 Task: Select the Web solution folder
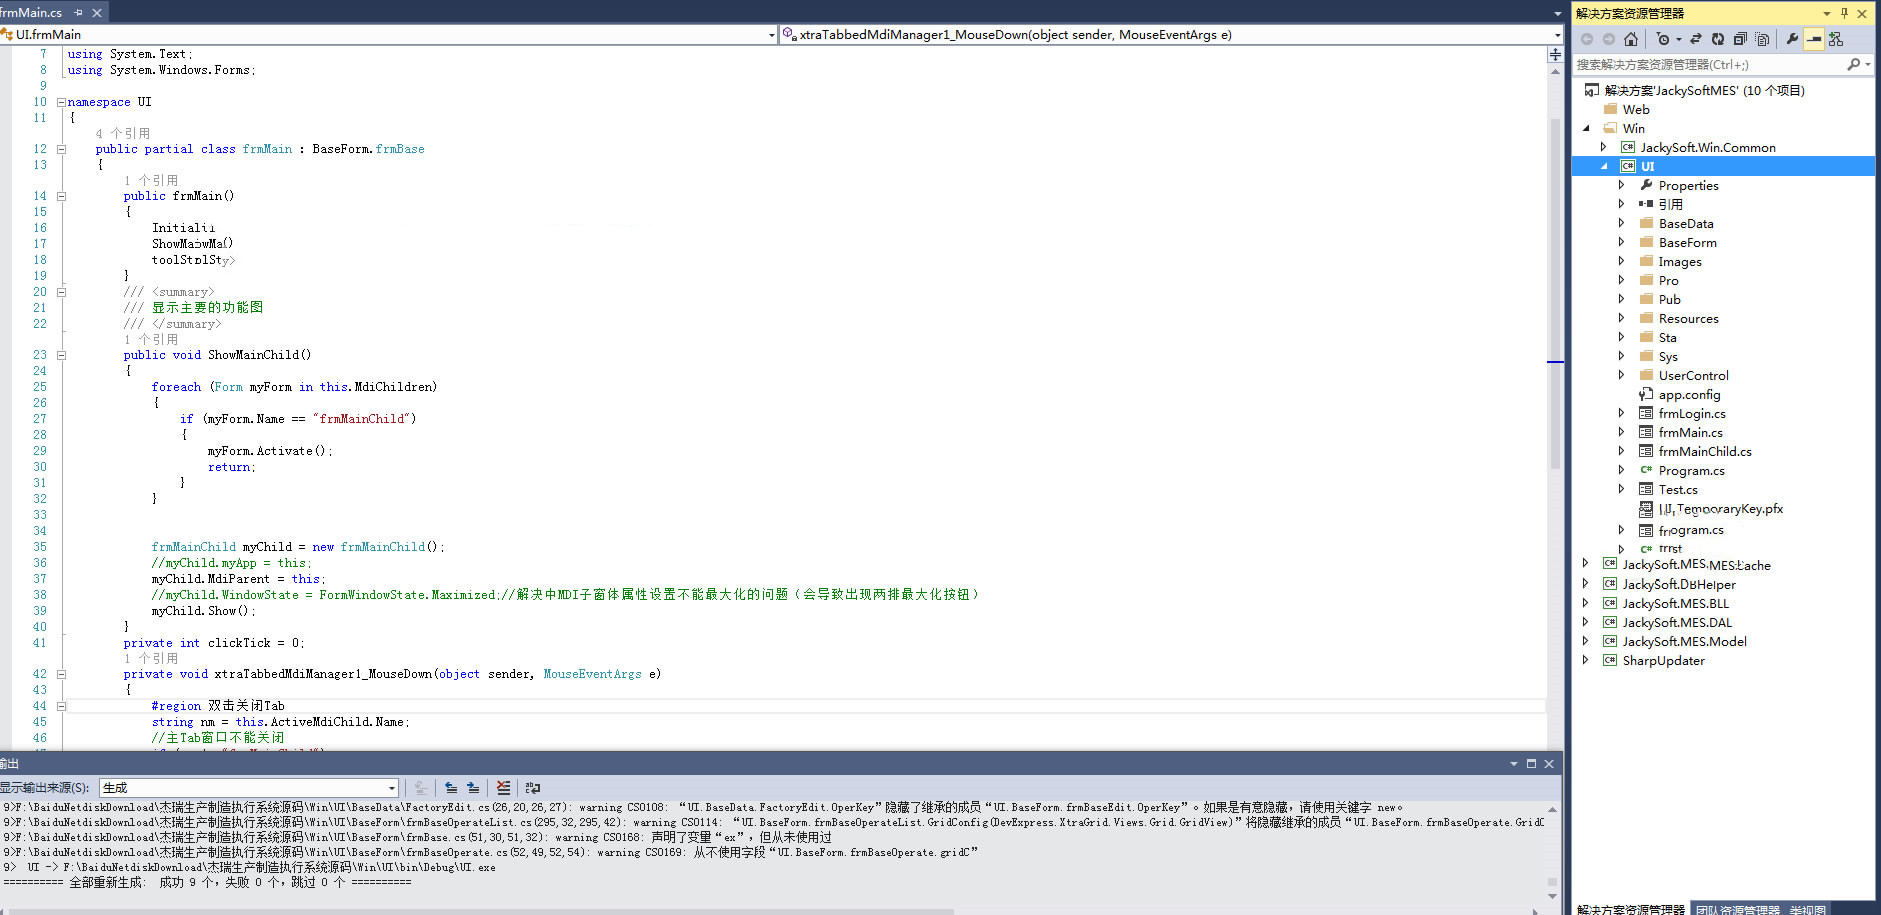coord(1636,109)
